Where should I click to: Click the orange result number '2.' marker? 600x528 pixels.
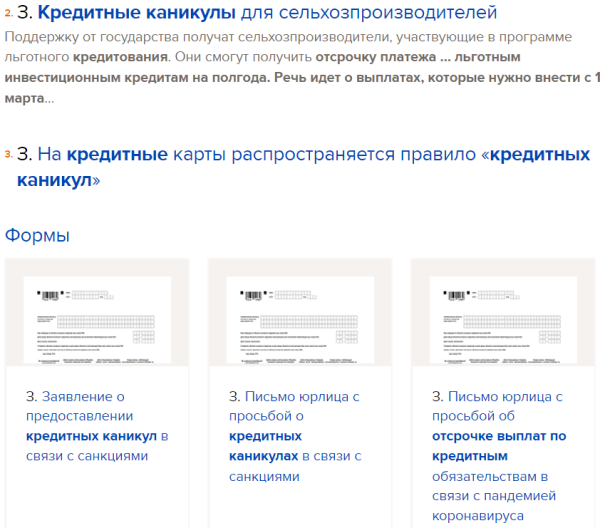pyautogui.click(x=7, y=14)
